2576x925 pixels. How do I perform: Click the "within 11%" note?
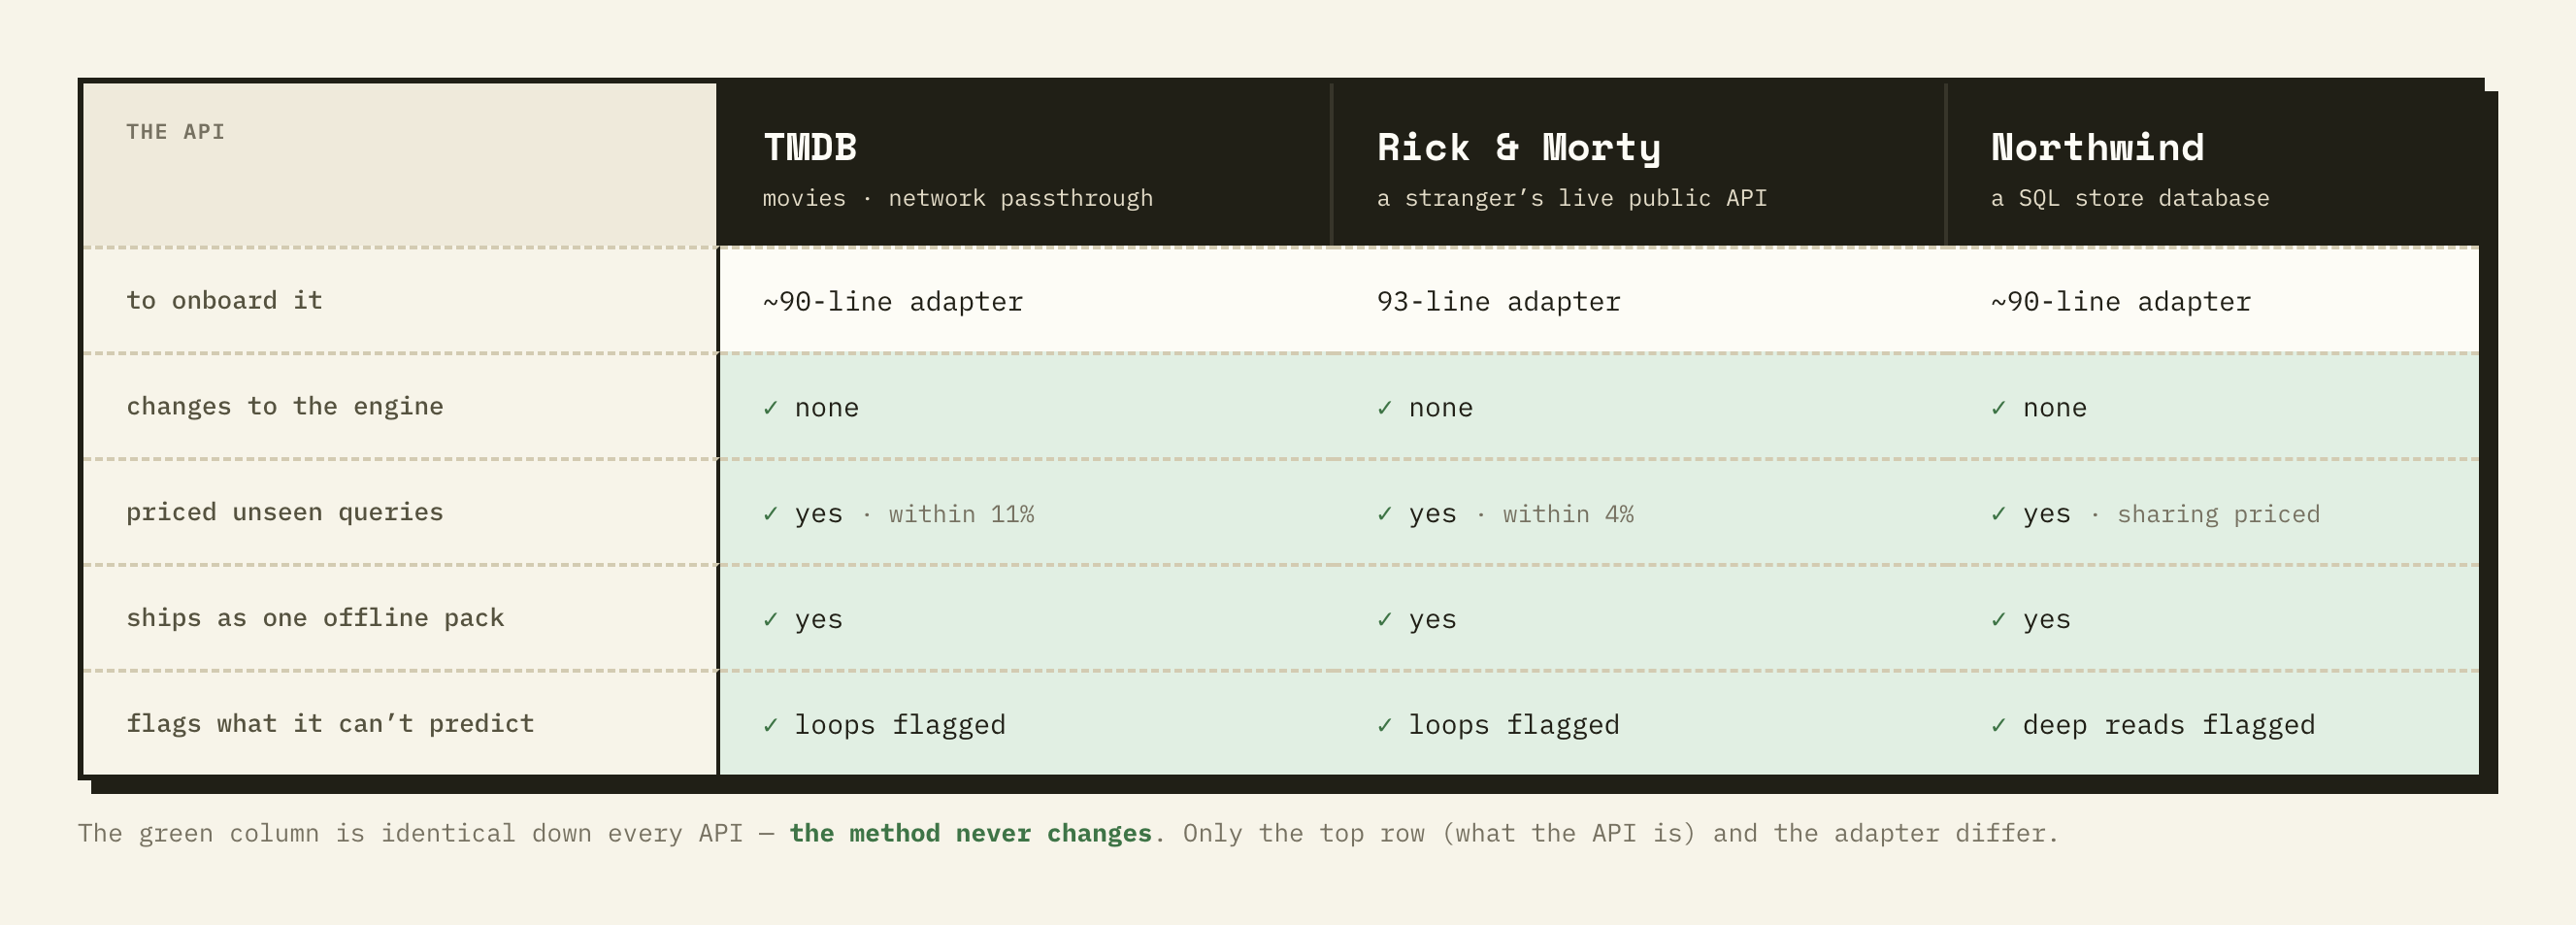(x=962, y=514)
